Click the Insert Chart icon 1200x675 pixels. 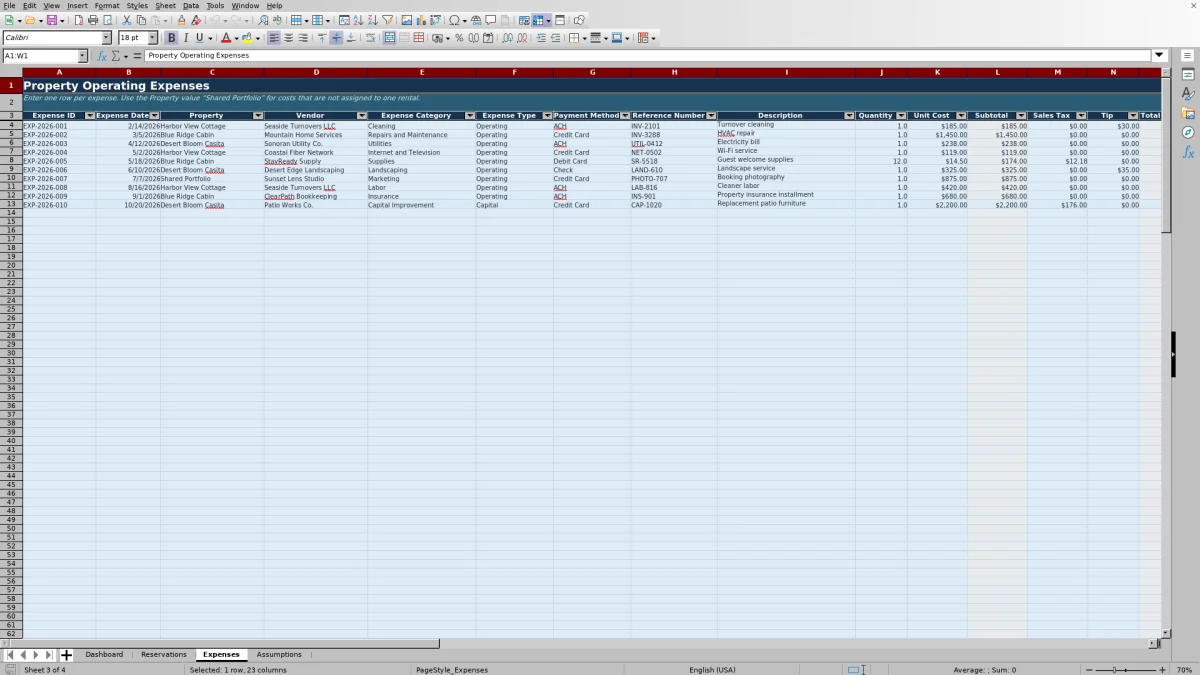pos(421,20)
